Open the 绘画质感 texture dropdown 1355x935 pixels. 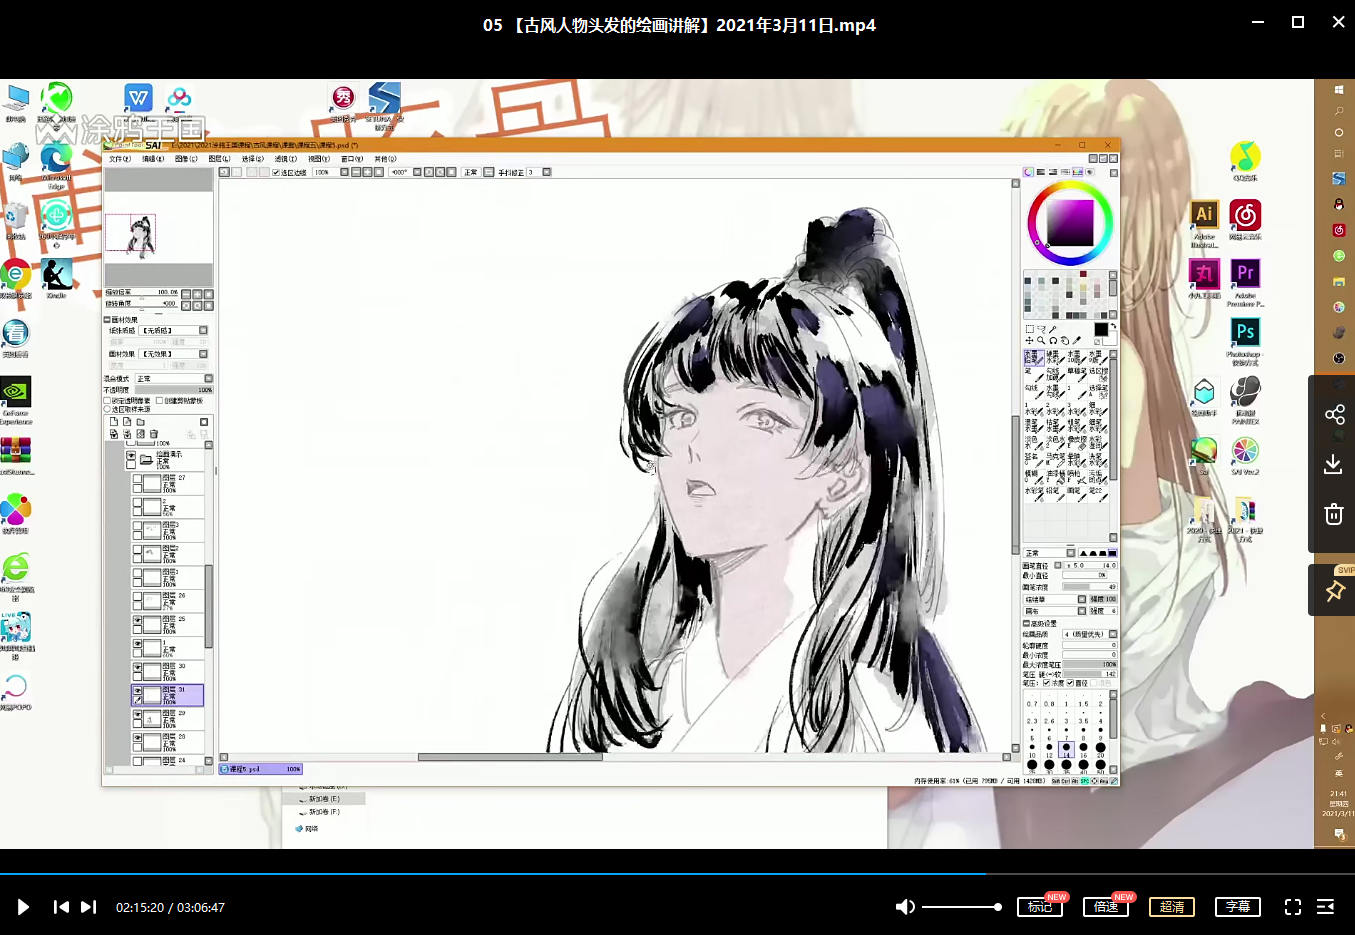click(x=173, y=330)
